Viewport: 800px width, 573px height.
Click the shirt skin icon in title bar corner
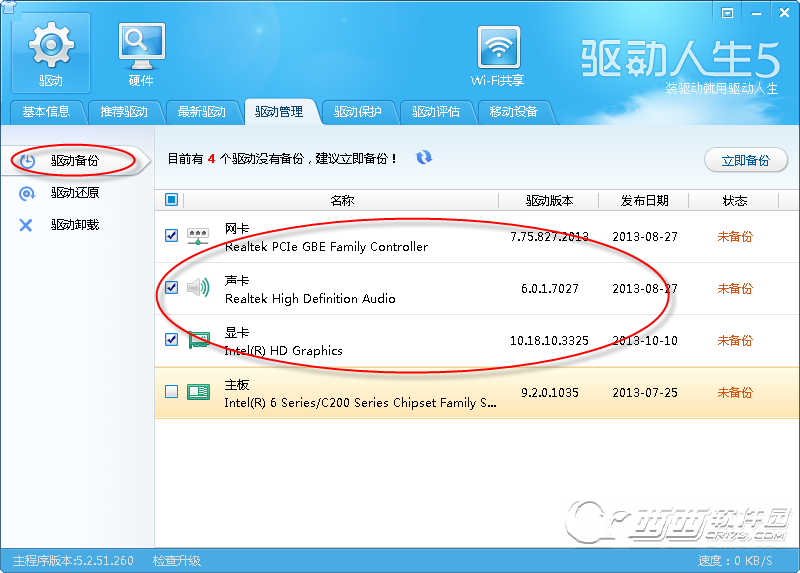9,7
